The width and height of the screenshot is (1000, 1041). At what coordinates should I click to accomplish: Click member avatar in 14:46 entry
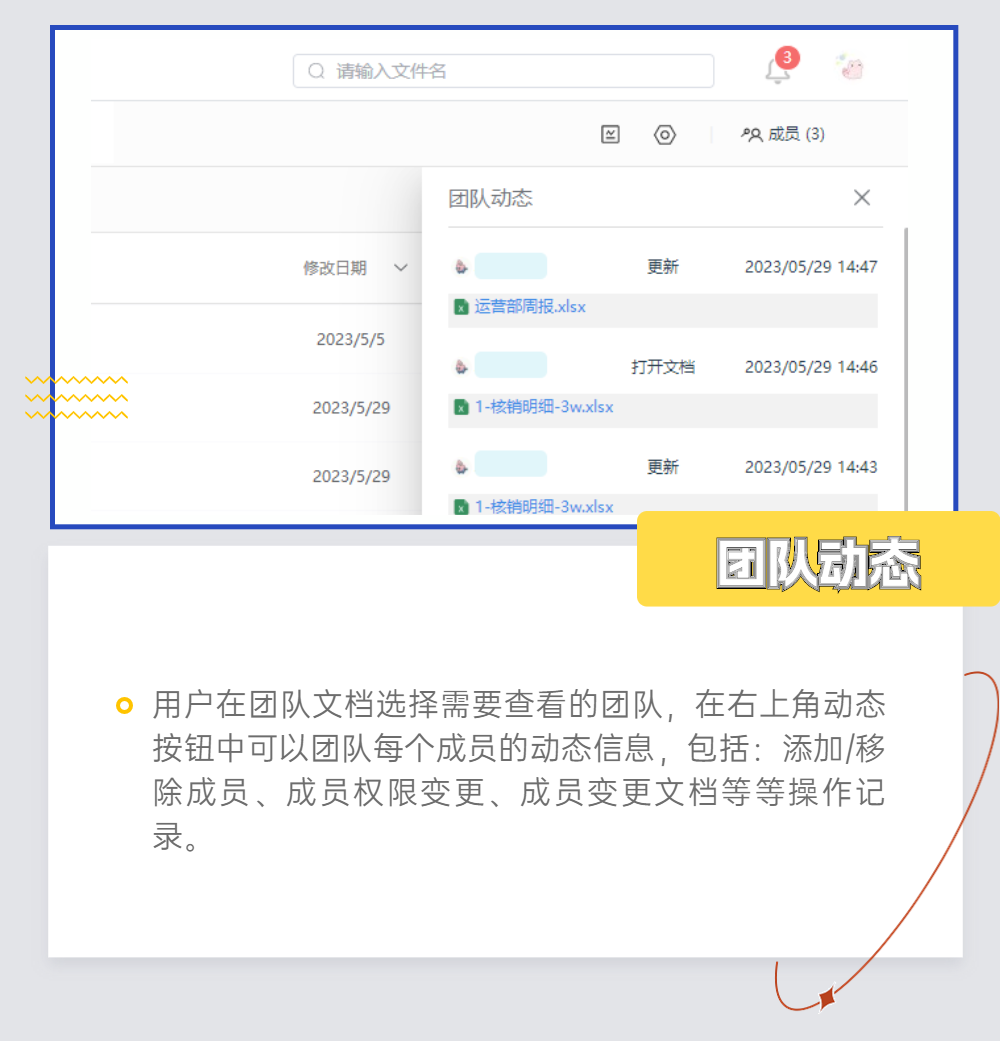(x=461, y=366)
